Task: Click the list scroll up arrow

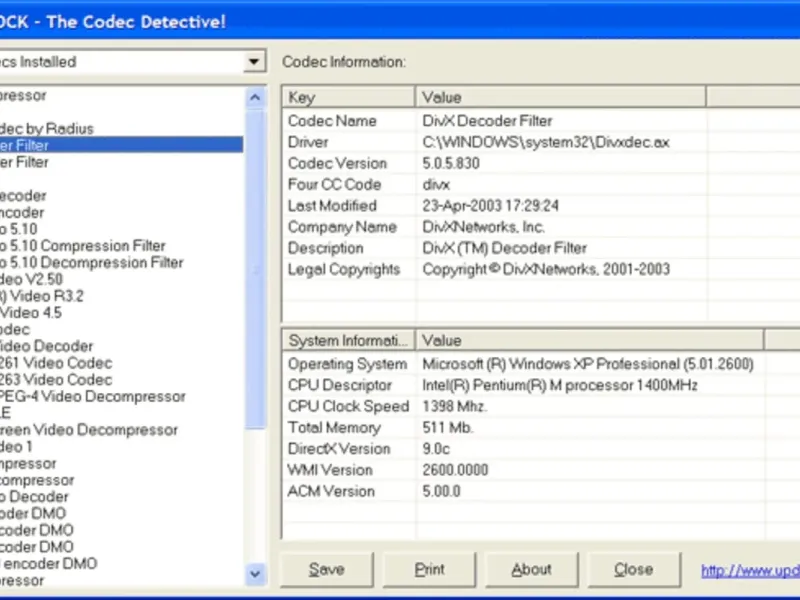Action: [x=255, y=97]
